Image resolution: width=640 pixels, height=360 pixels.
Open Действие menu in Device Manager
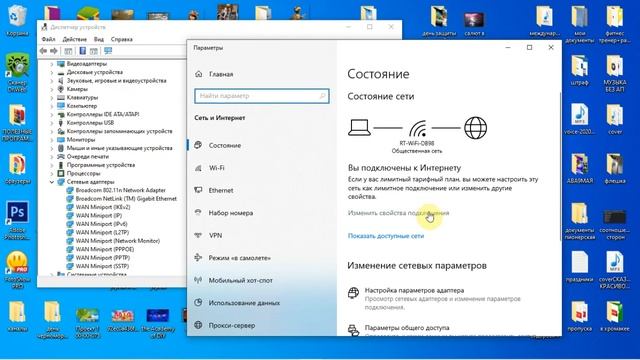click(x=74, y=39)
